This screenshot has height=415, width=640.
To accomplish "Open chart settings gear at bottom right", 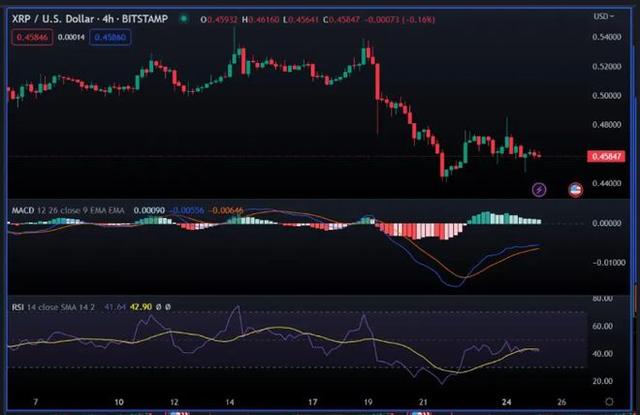I will [x=609, y=402].
